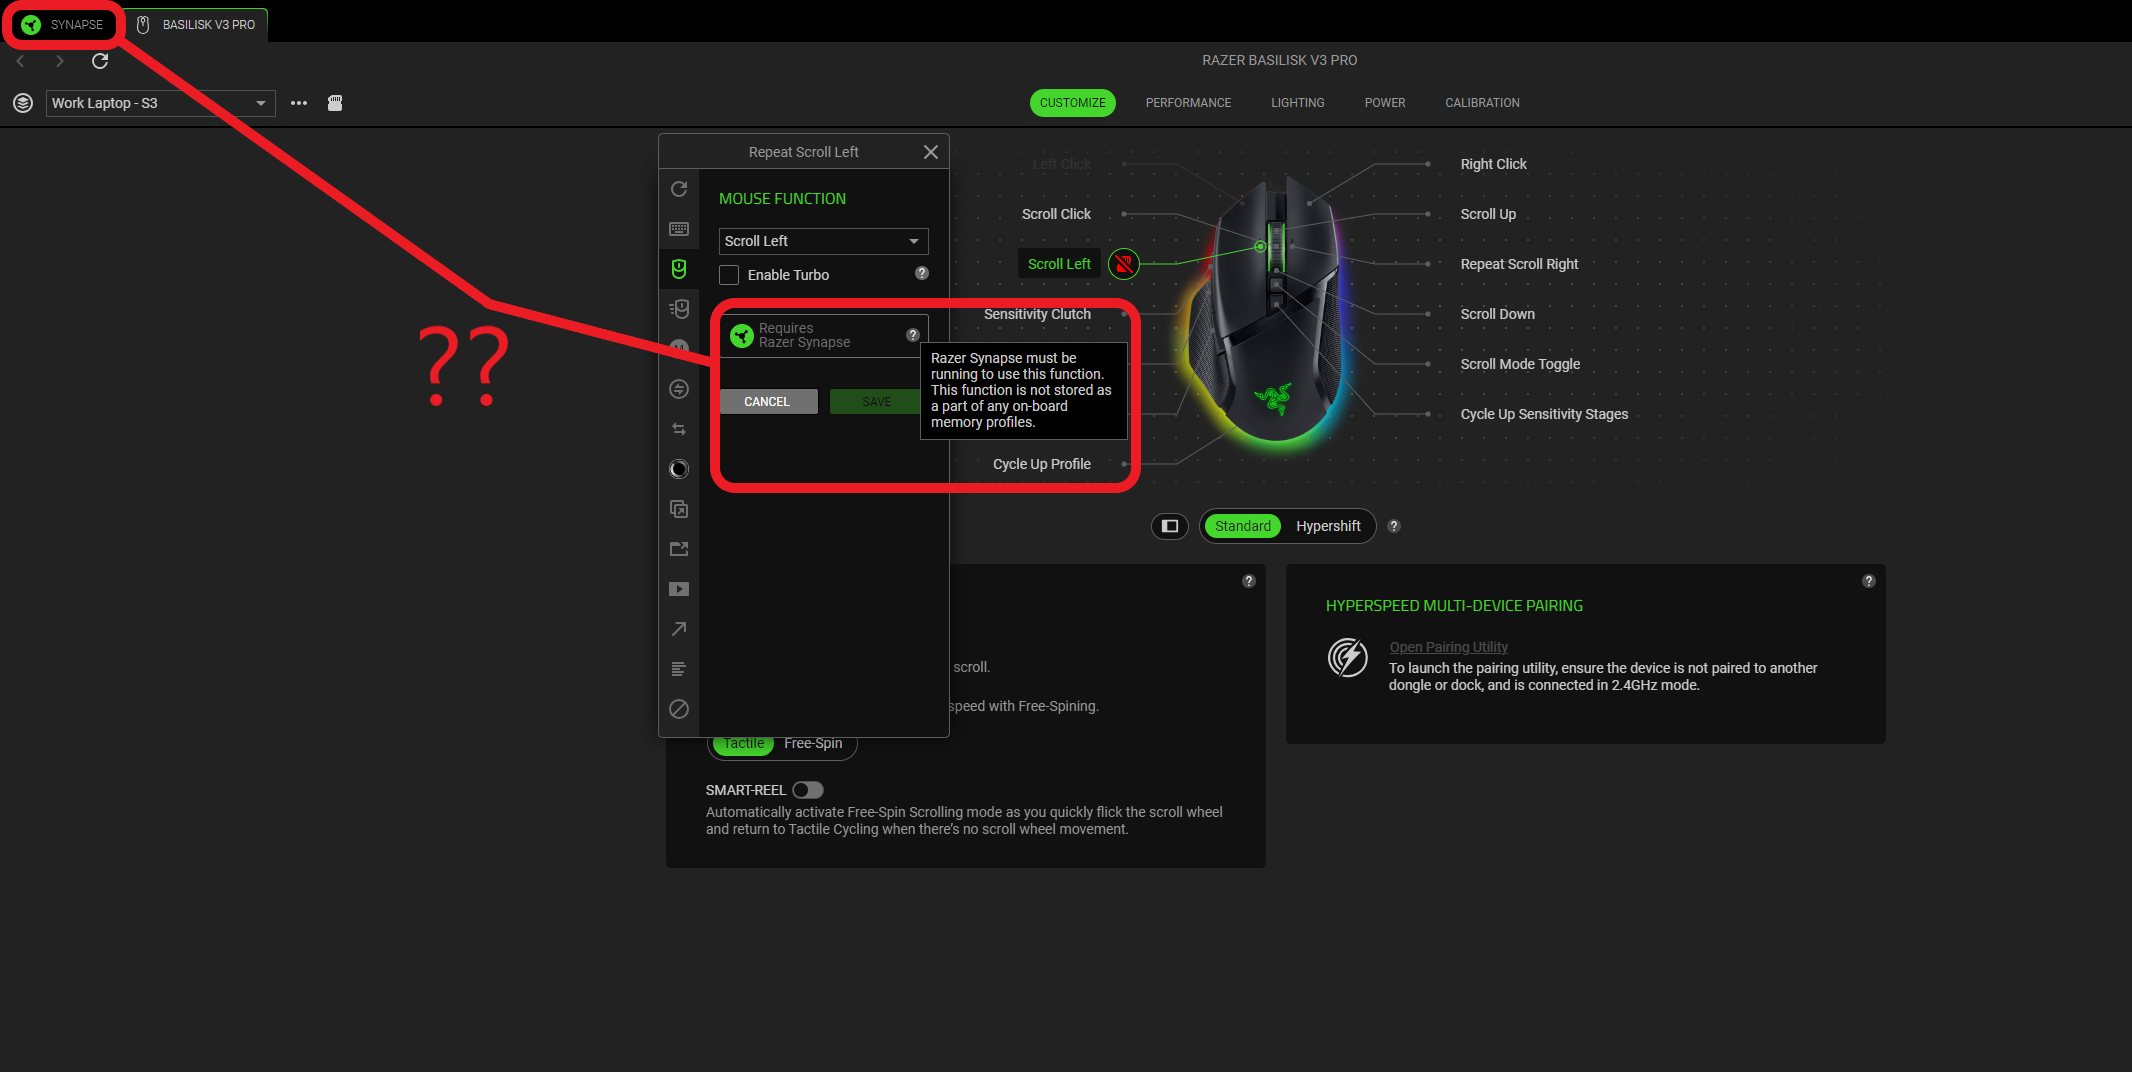
Task: Open the Keyboard Function category icon
Action: click(679, 229)
